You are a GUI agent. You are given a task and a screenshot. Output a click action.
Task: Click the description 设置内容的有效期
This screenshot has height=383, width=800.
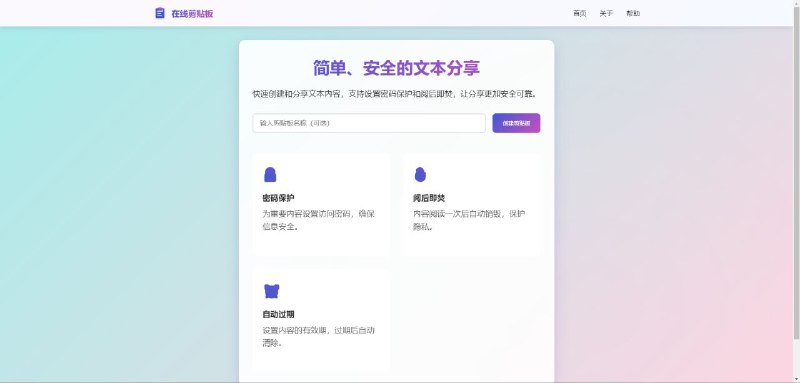coord(319,337)
